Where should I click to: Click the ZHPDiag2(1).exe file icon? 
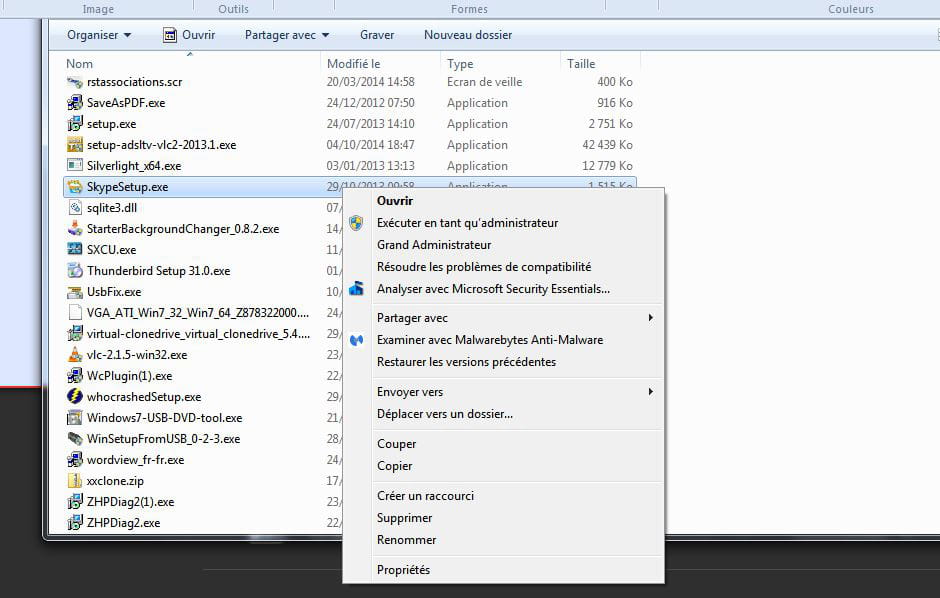(x=75, y=502)
